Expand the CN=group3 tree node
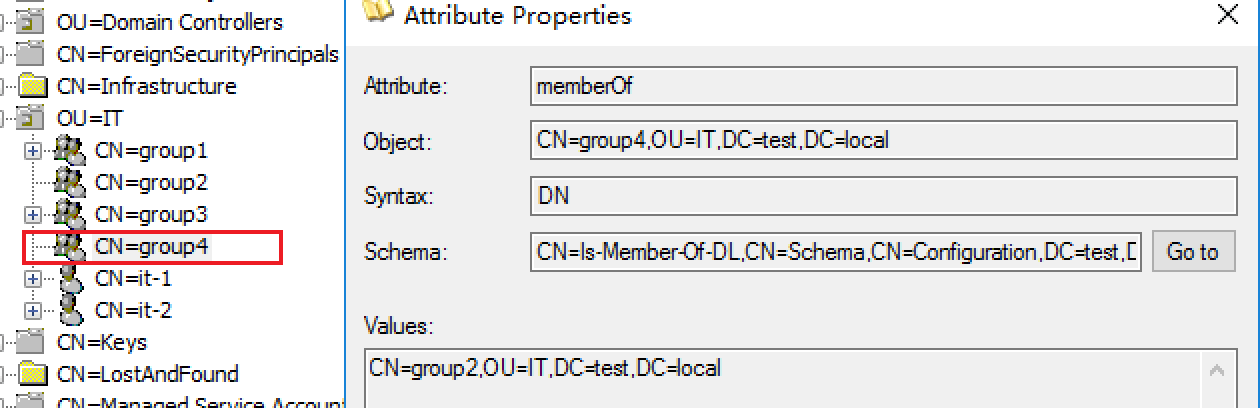1260x408 pixels. [x=33, y=215]
